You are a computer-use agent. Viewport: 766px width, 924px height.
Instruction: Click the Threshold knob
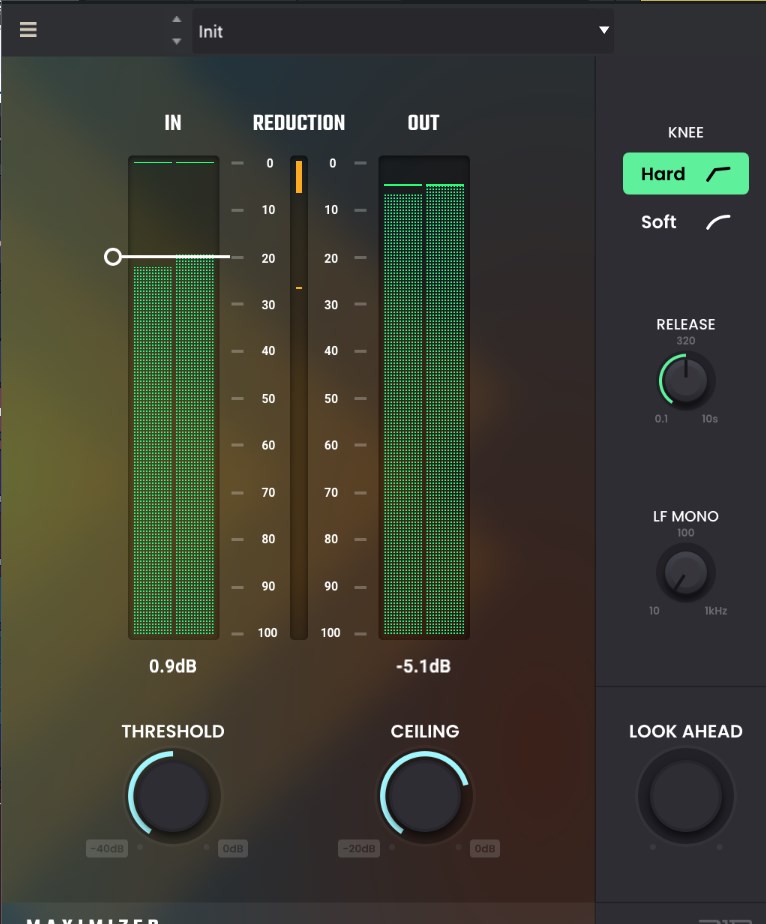(173, 796)
